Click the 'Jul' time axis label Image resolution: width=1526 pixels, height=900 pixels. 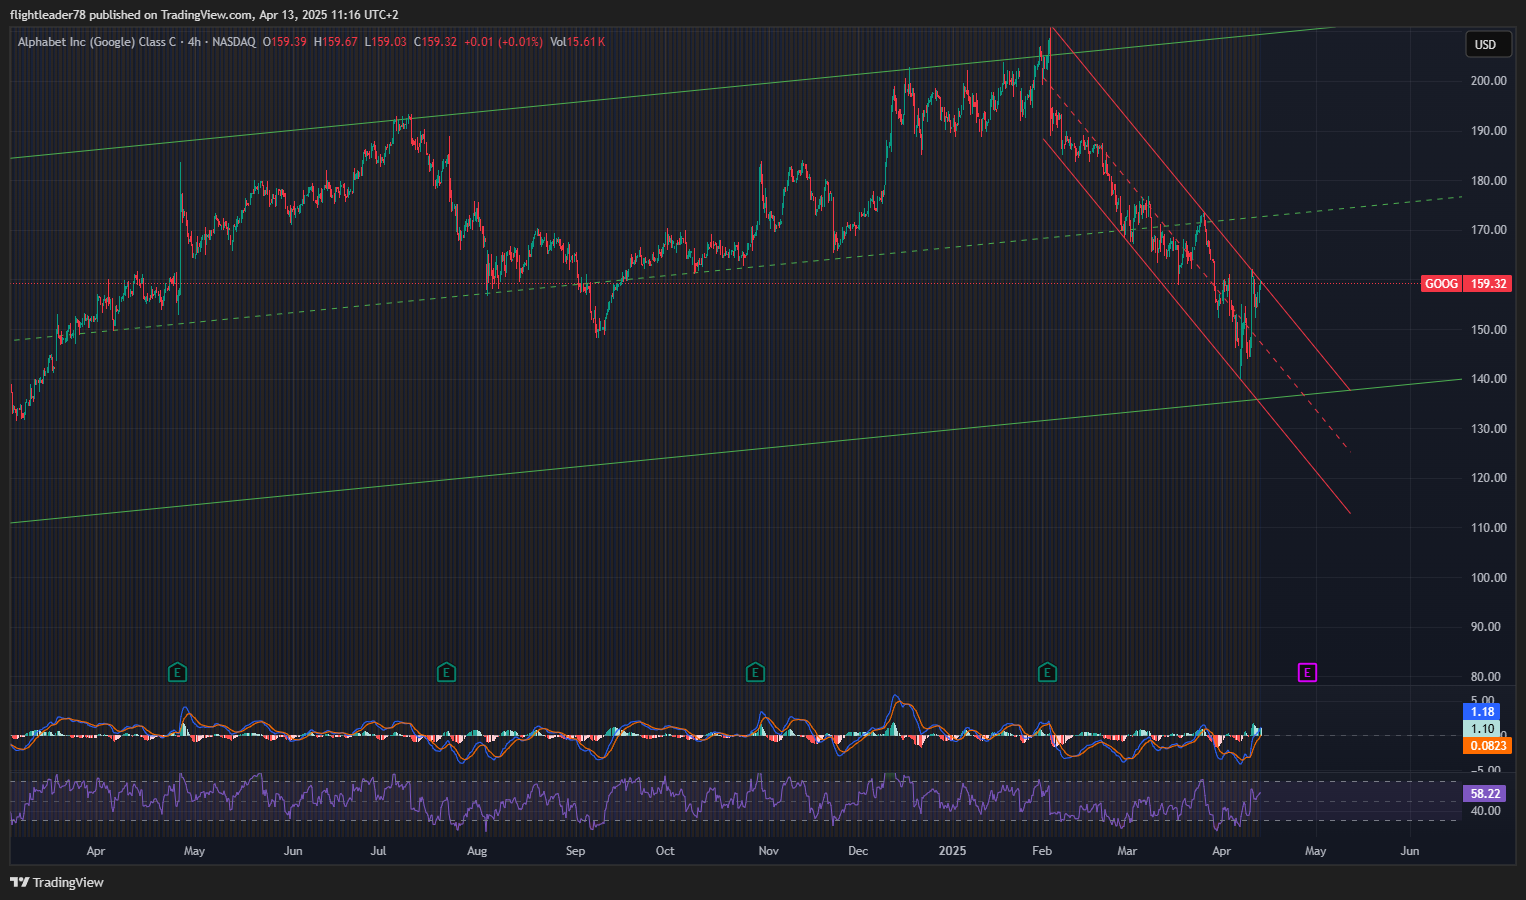point(378,852)
